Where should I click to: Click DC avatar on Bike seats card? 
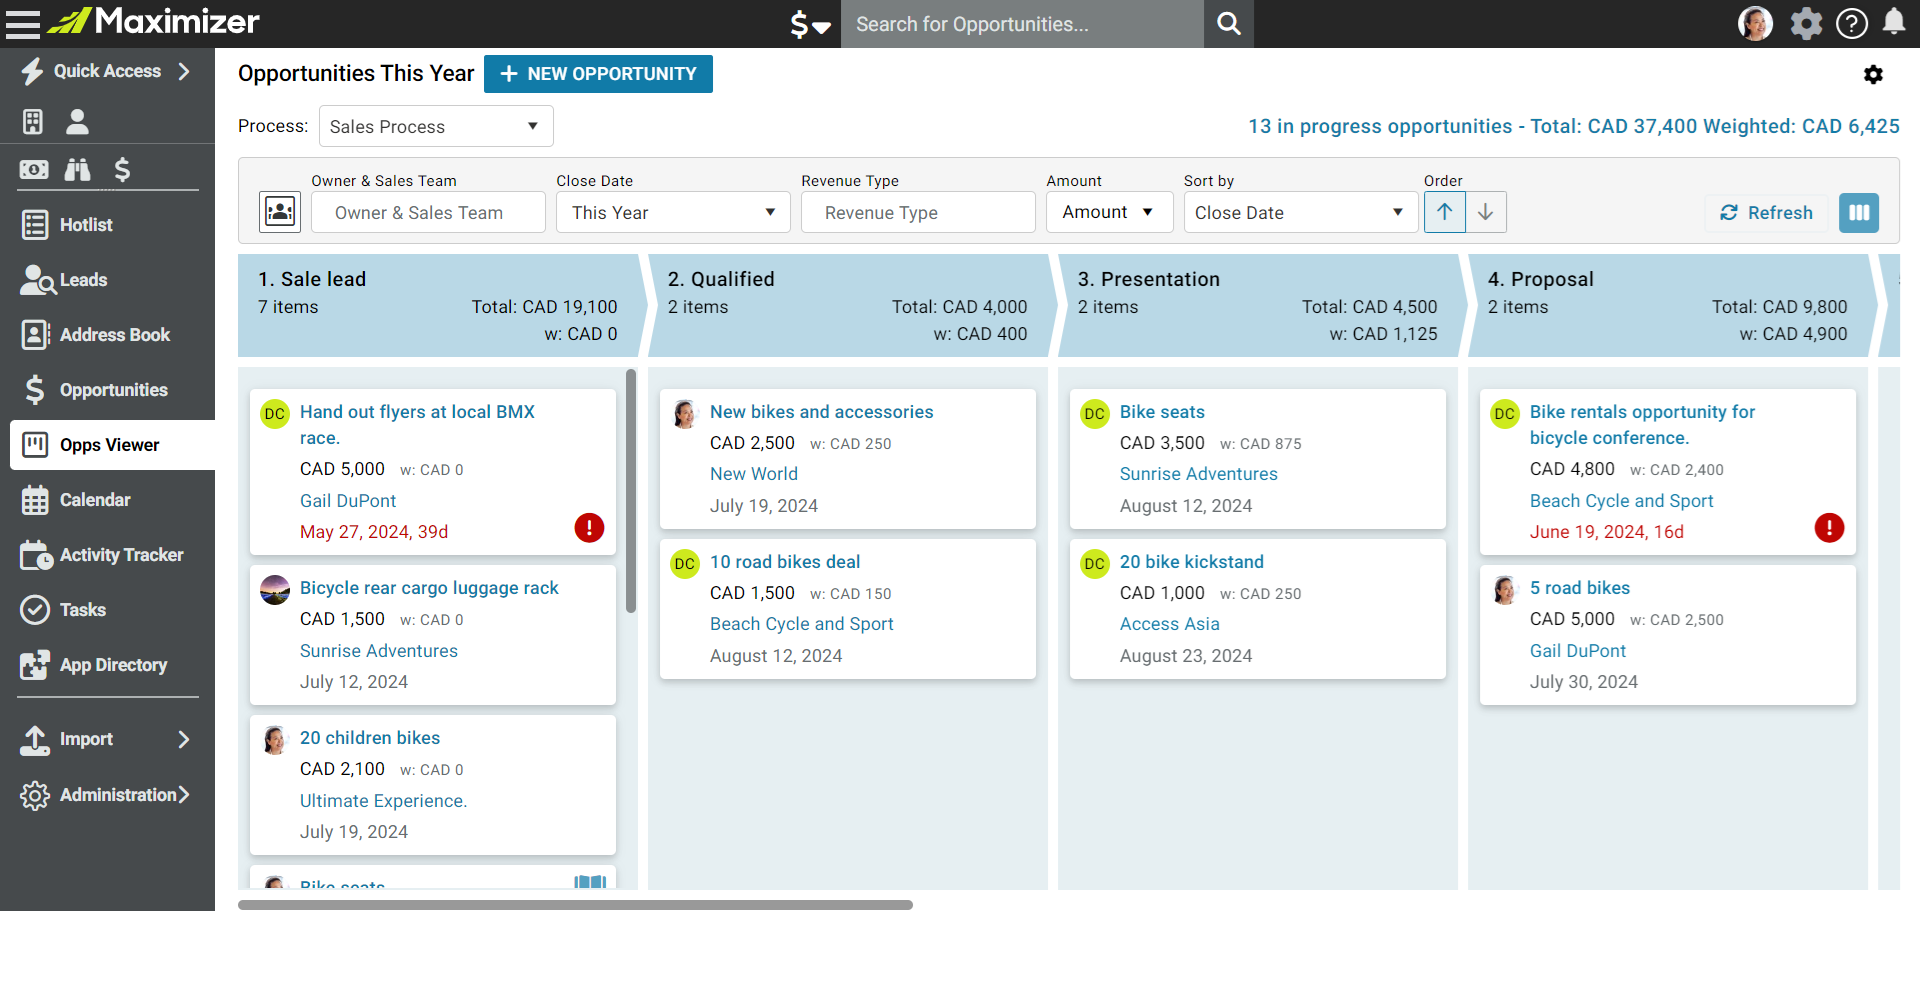[1095, 414]
